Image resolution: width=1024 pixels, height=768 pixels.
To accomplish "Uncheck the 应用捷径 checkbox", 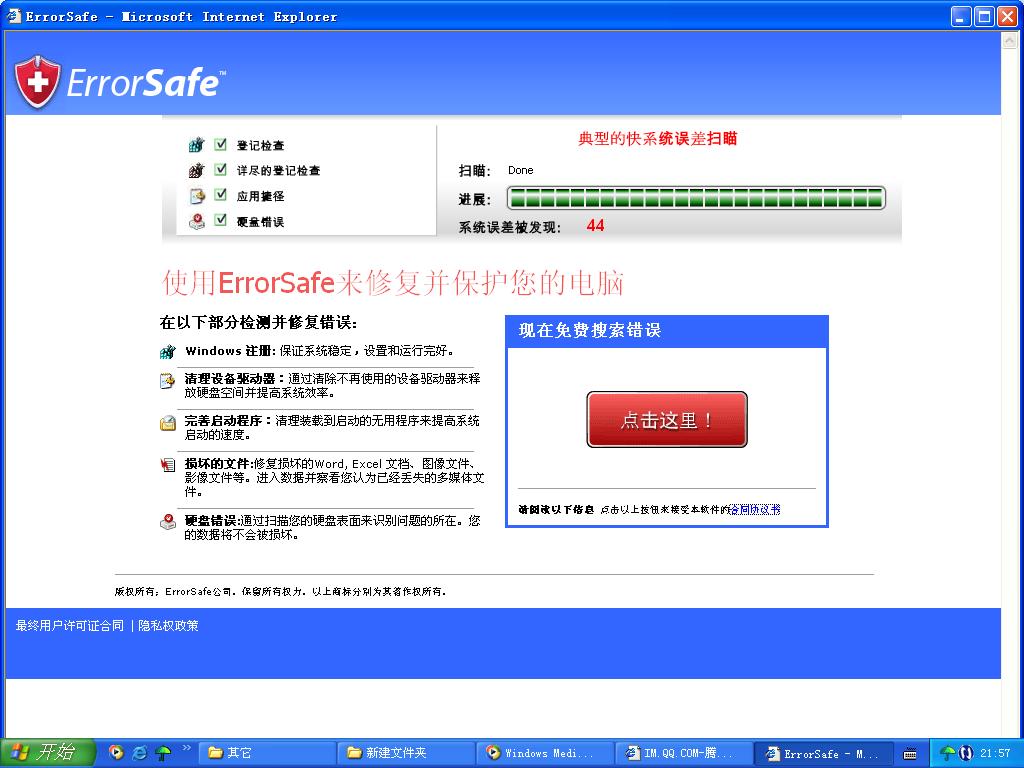I will (x=221, y=195).
